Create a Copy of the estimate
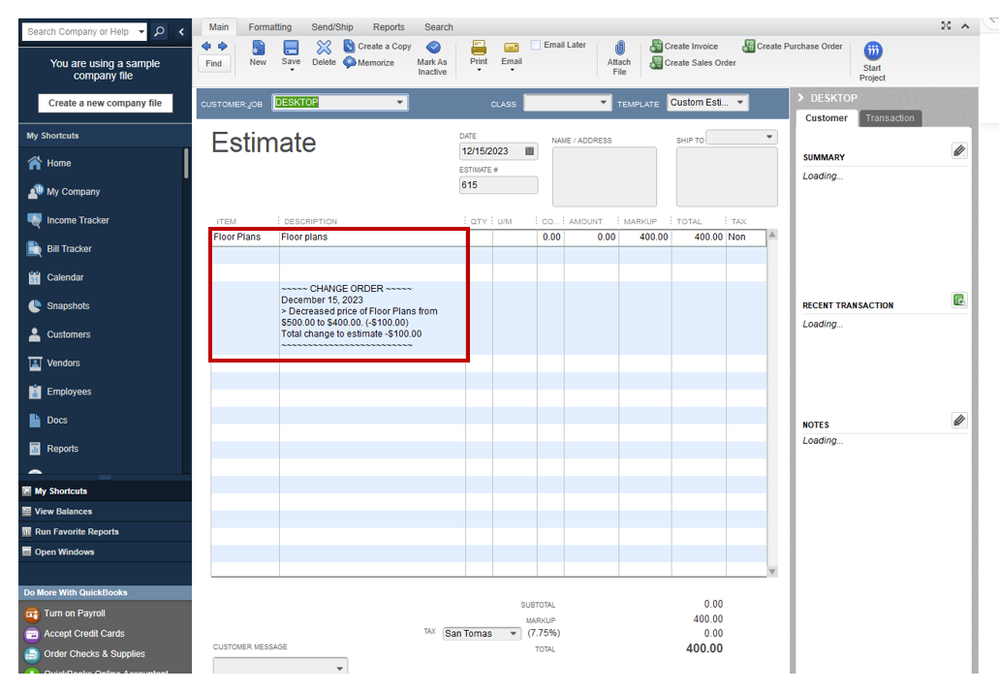The width and height of the screenshot is (999, 695). coord(378,46)
